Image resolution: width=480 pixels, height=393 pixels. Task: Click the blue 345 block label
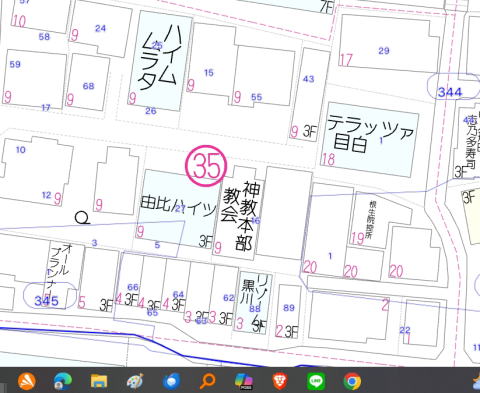[47, 301]
